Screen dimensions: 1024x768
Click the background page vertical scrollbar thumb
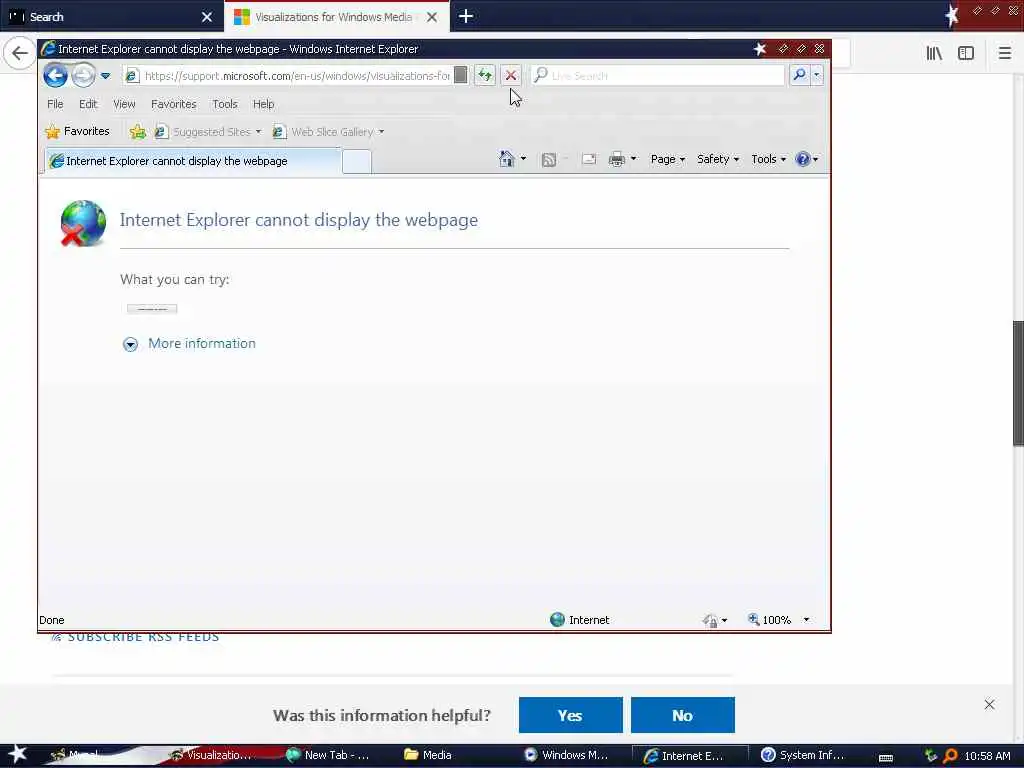[1018, 383]
